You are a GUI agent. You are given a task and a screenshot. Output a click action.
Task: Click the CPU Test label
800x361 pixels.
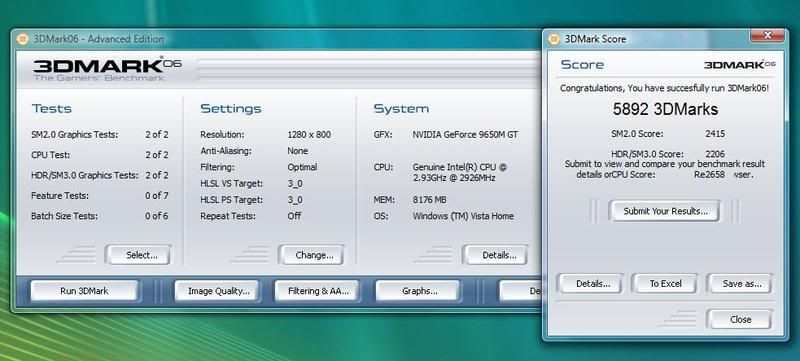51,155
